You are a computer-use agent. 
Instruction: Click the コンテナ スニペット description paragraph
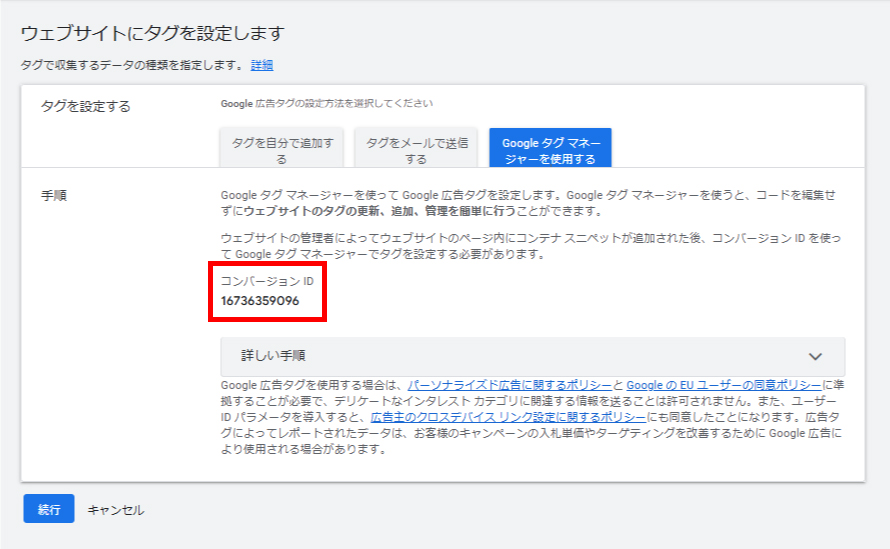[x=531, y=246]
